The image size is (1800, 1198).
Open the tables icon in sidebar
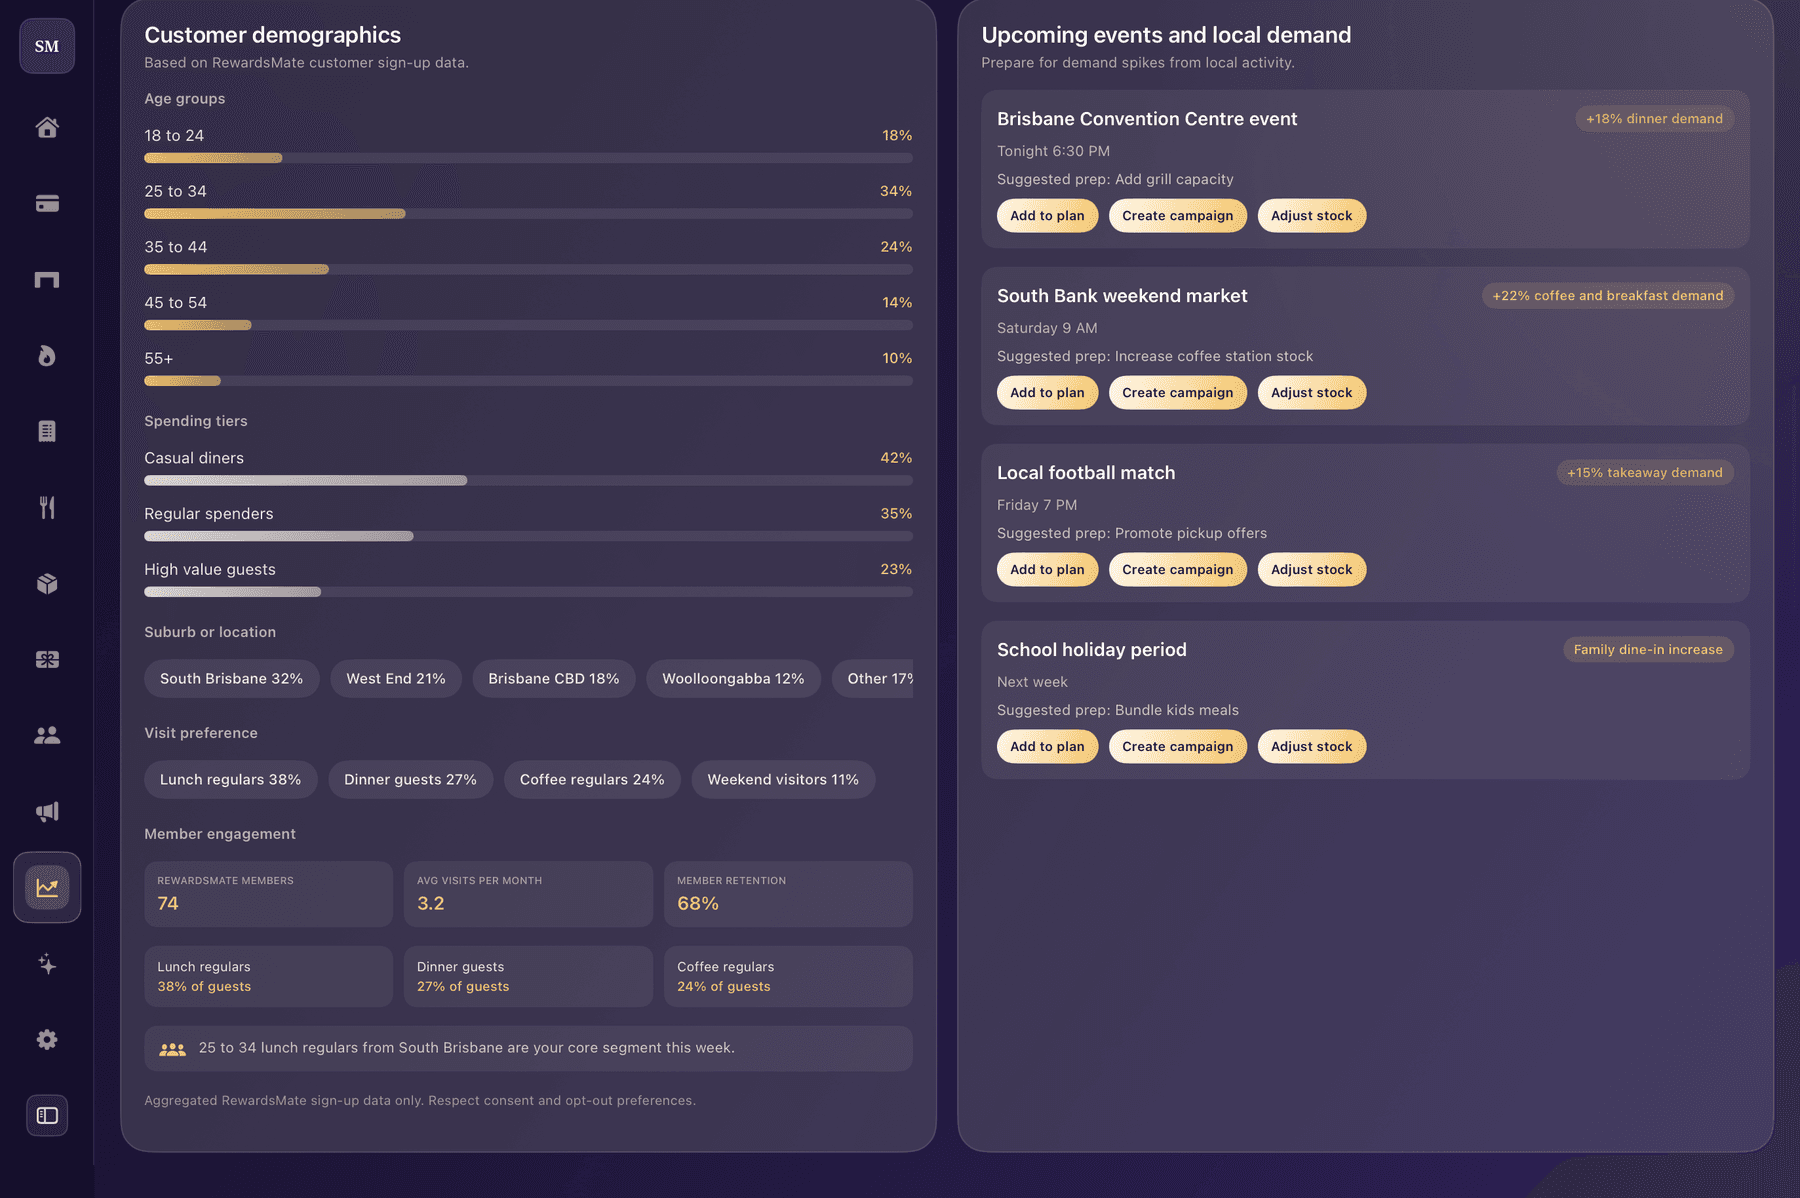pos(47,280)
